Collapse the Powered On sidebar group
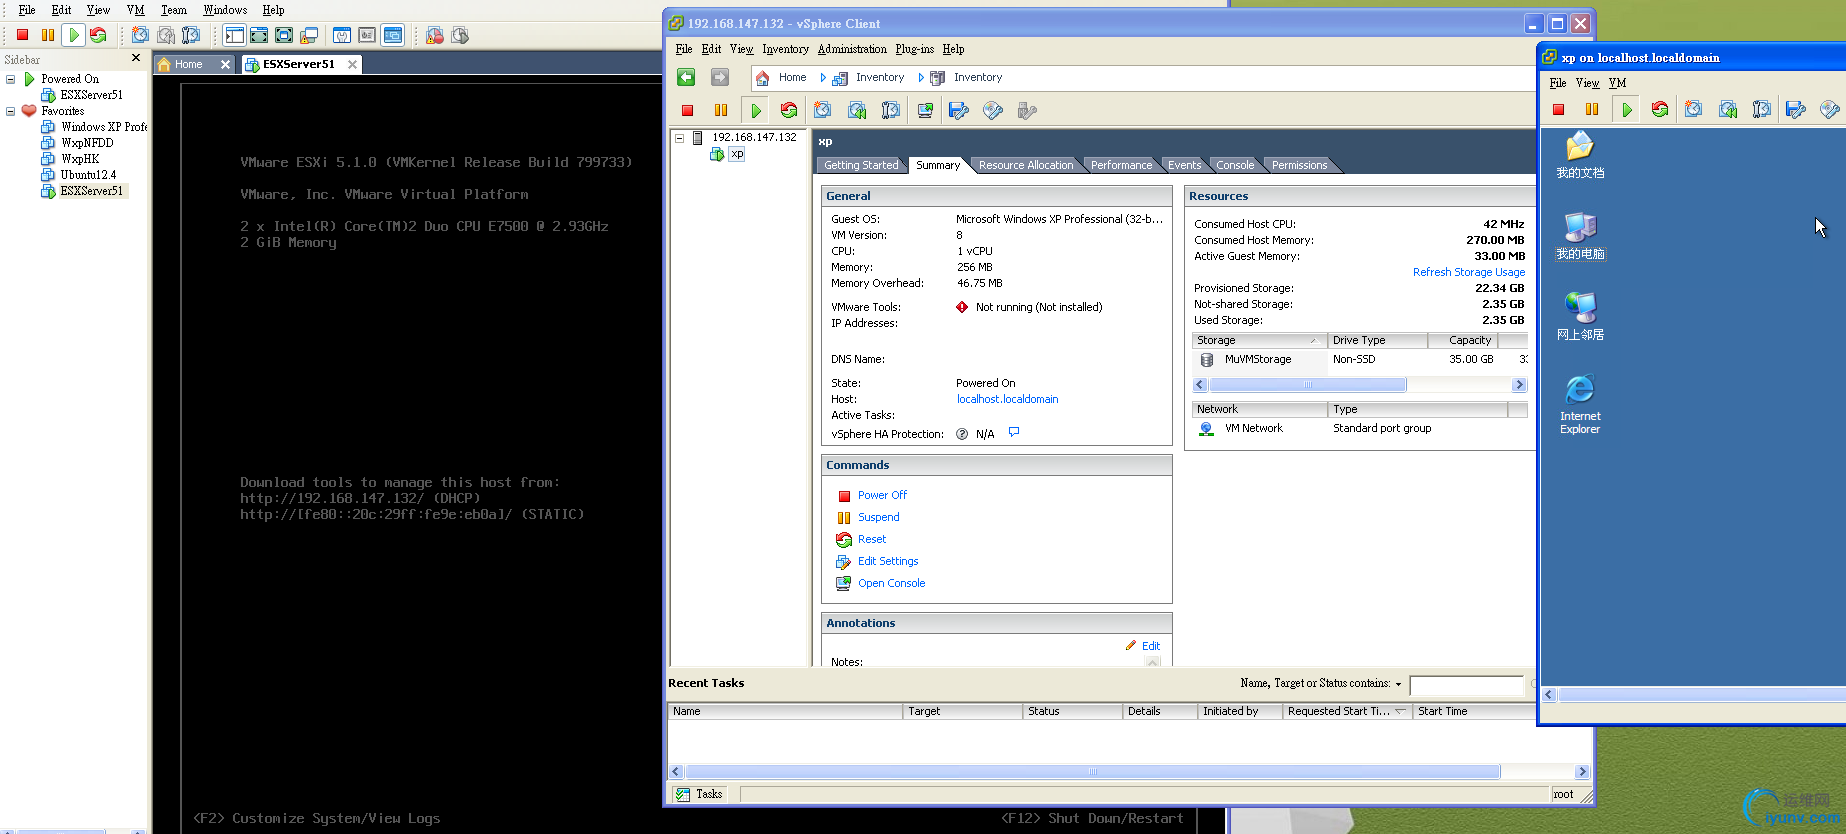The width and height of the screenshot is (1846, 834). [11, 79]
